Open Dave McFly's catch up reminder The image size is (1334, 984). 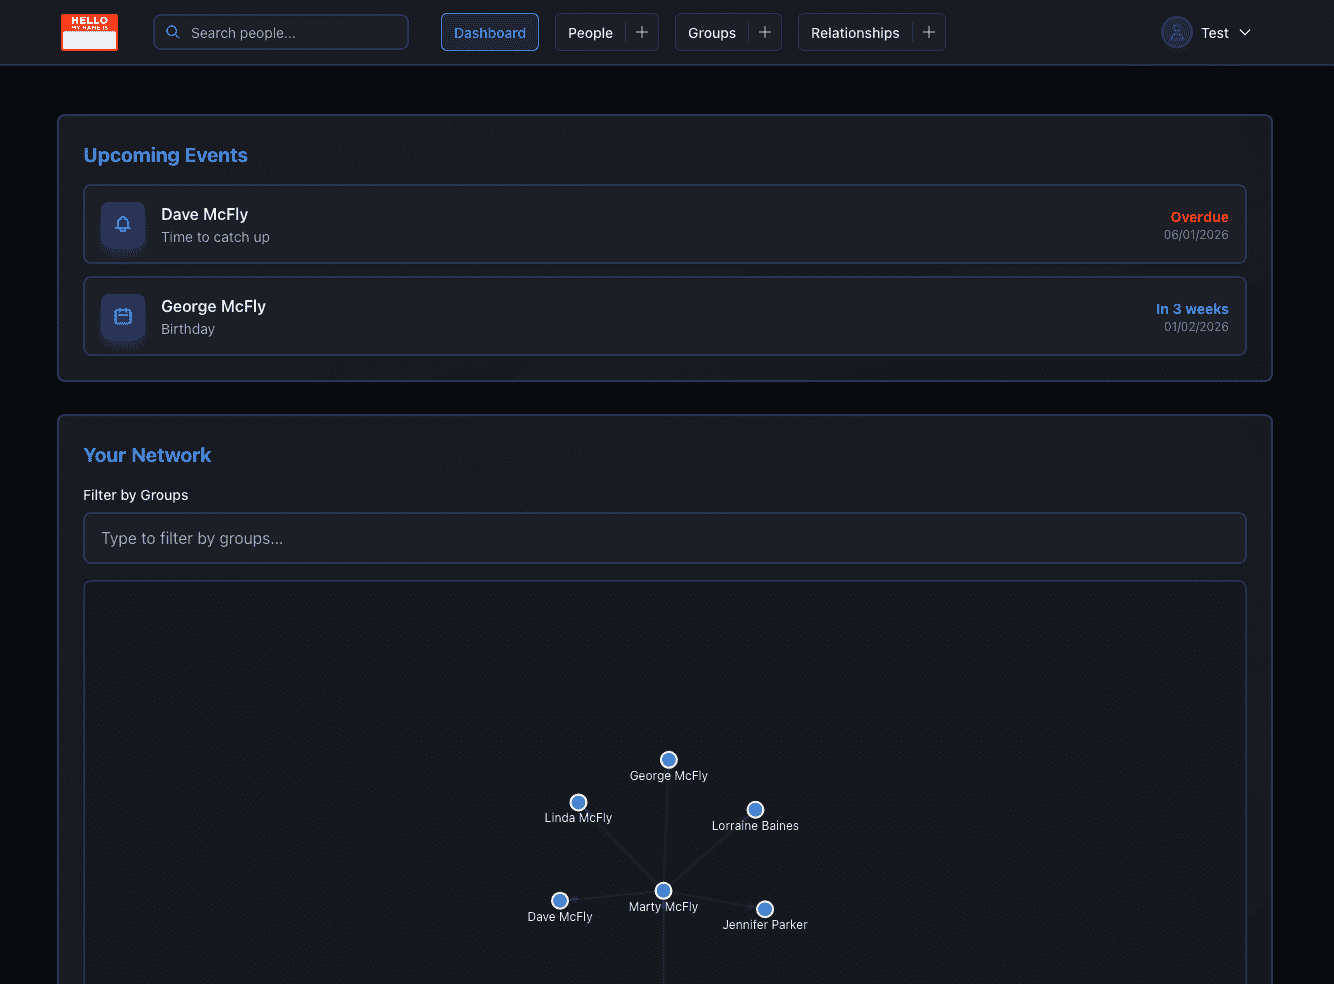point(664,224)
